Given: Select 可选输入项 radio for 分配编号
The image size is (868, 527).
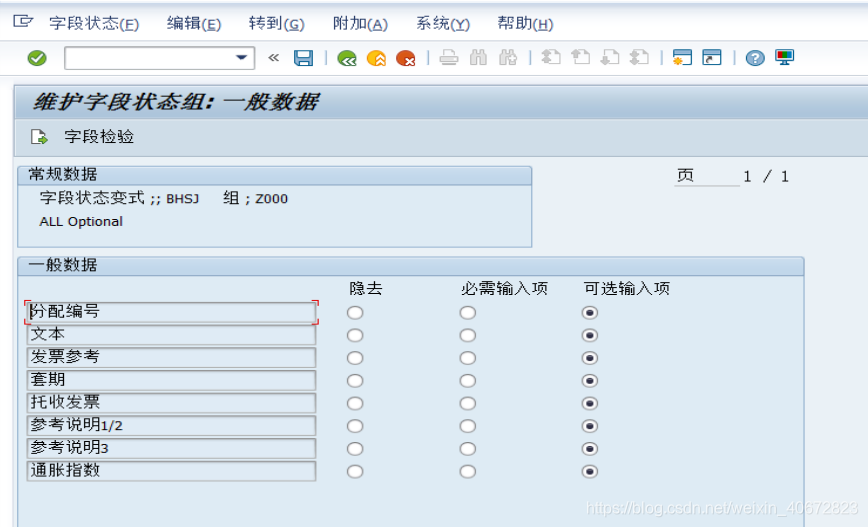Looking at the screenshot, I should [590, 313].
